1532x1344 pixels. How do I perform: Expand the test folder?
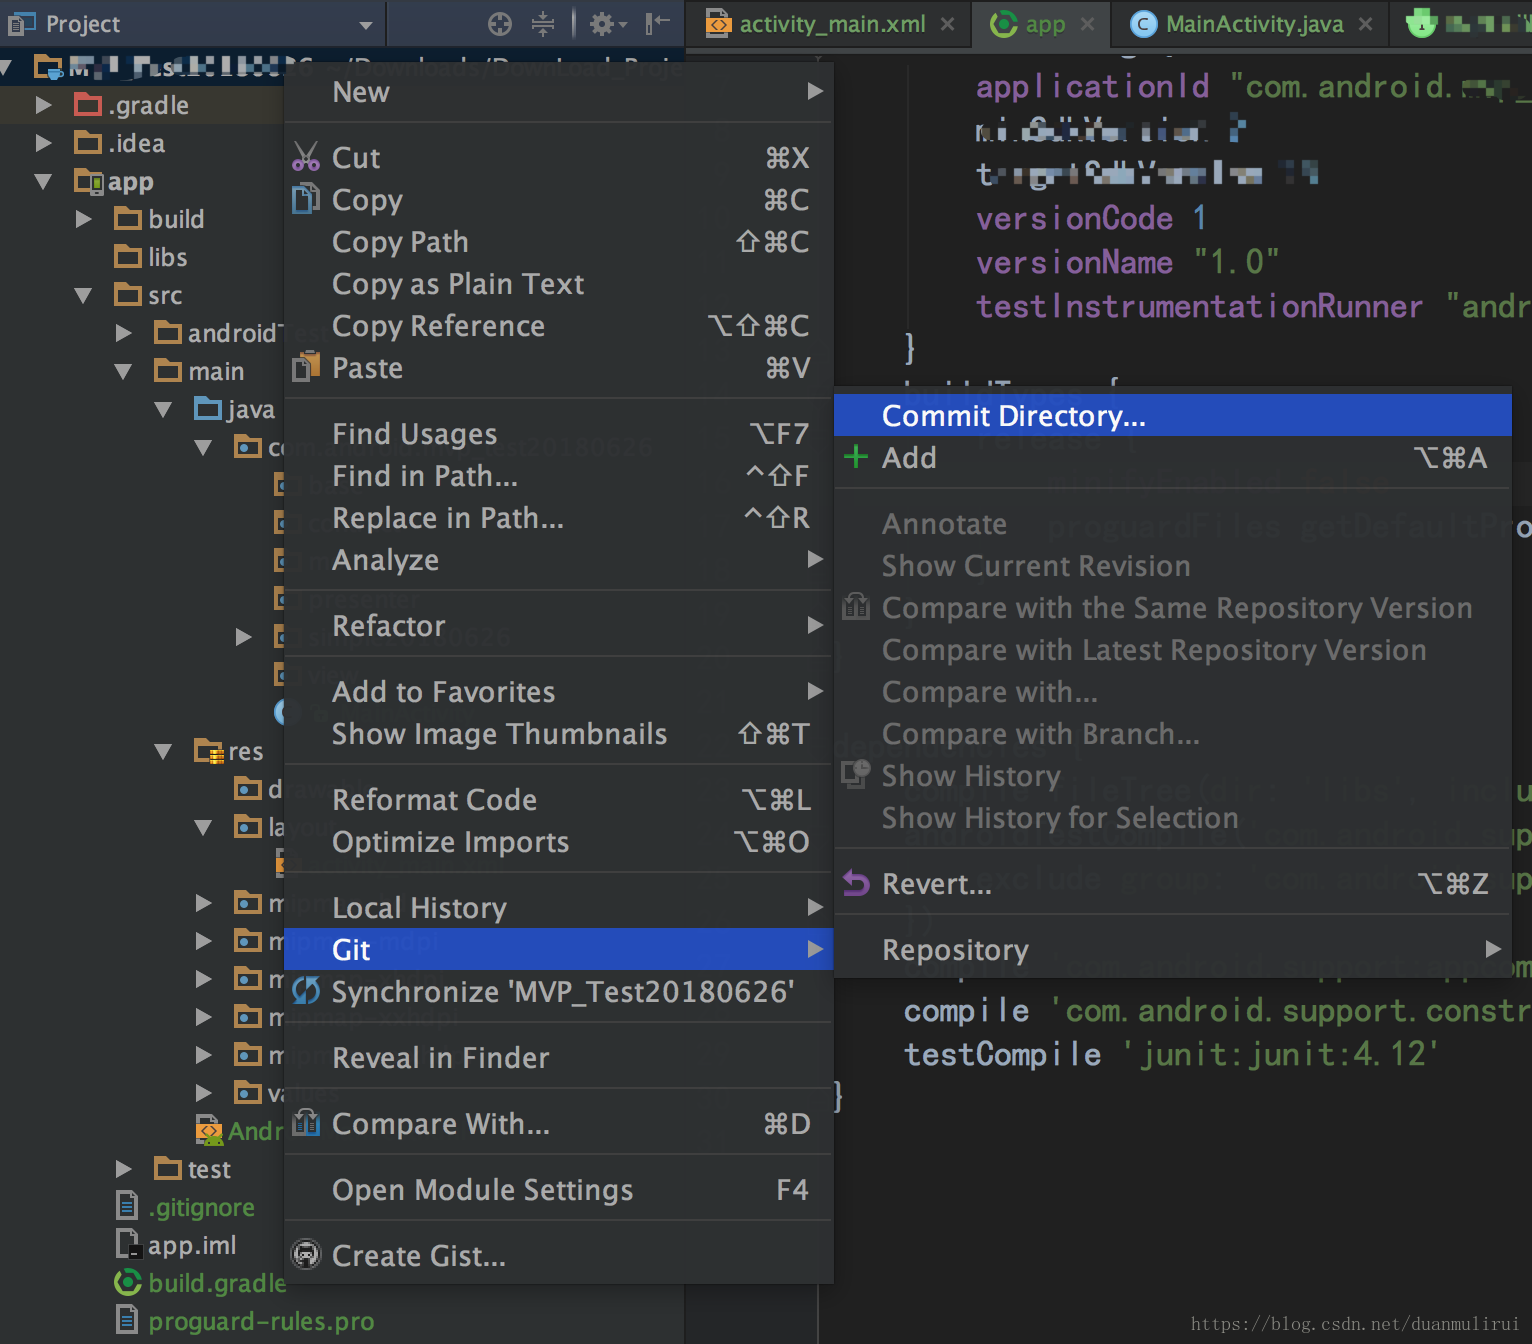coord(124,1168)
